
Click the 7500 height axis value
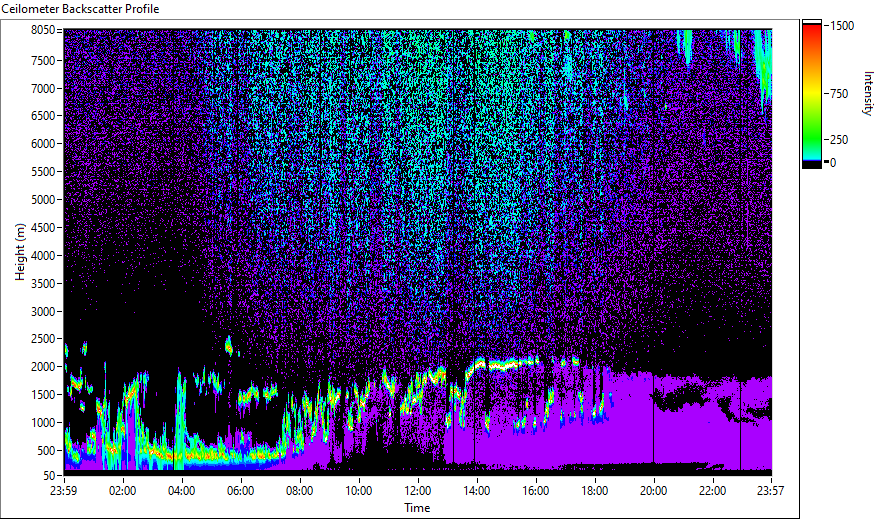43,60
